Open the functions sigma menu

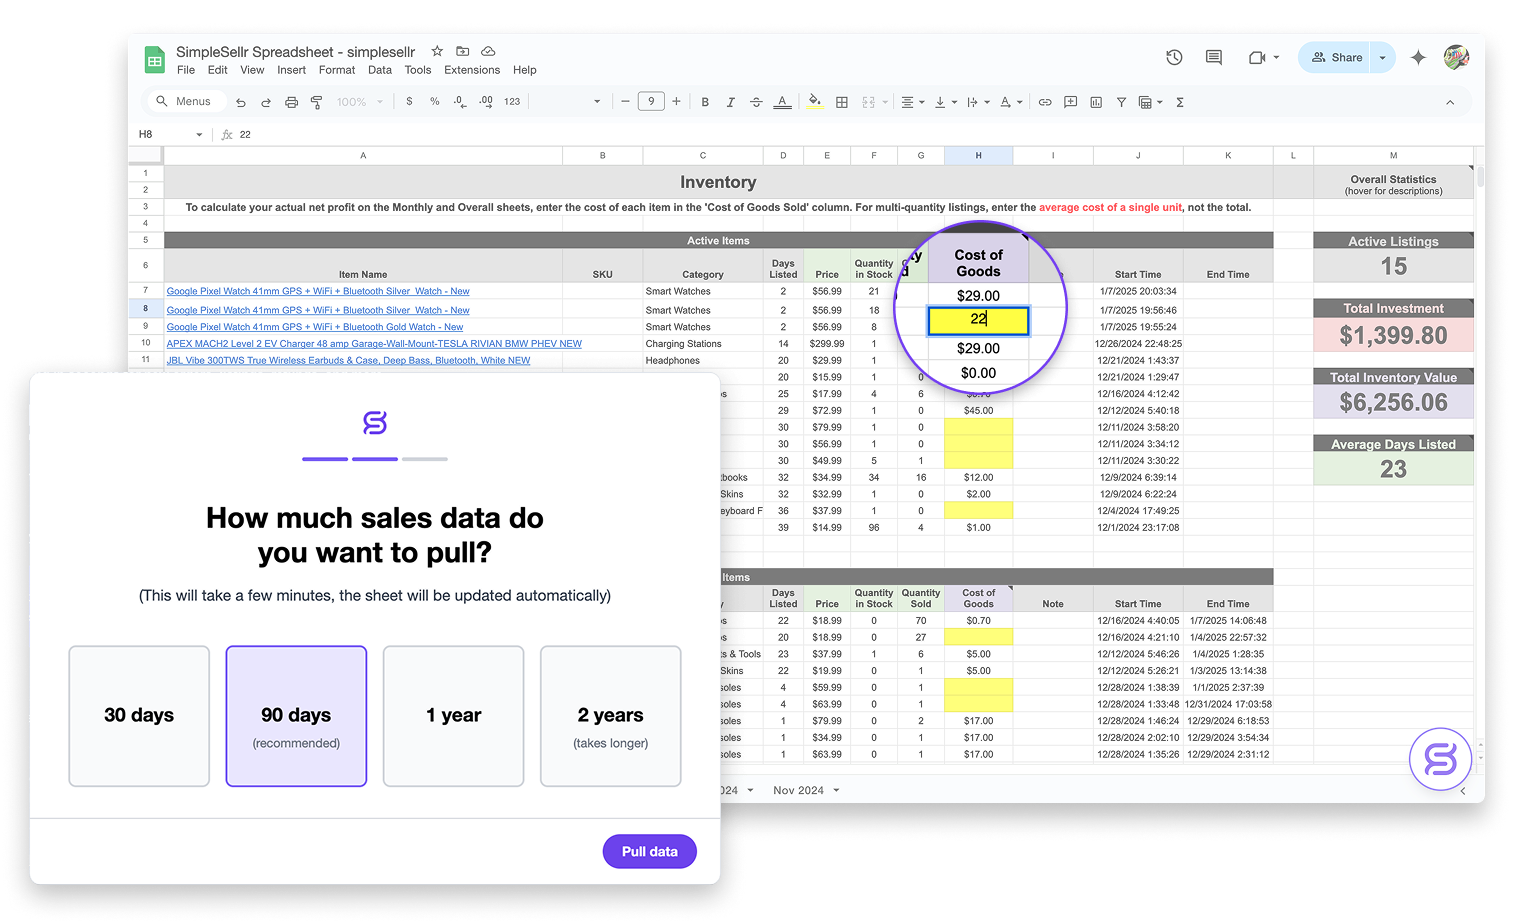pyautogui.click(x=1180, y=102)
